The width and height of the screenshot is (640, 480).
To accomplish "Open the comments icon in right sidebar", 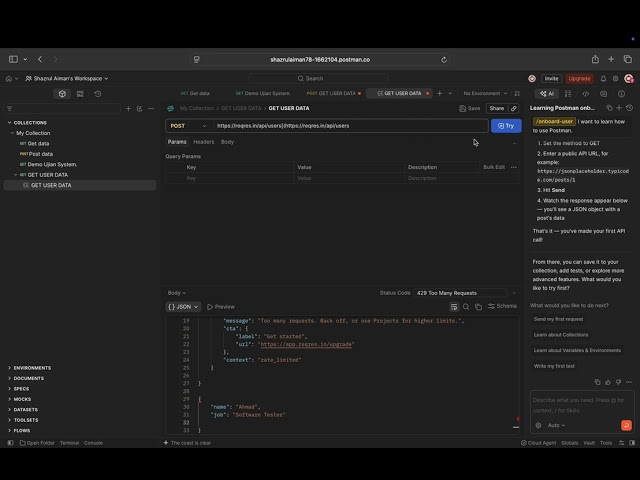I will 603,94.
